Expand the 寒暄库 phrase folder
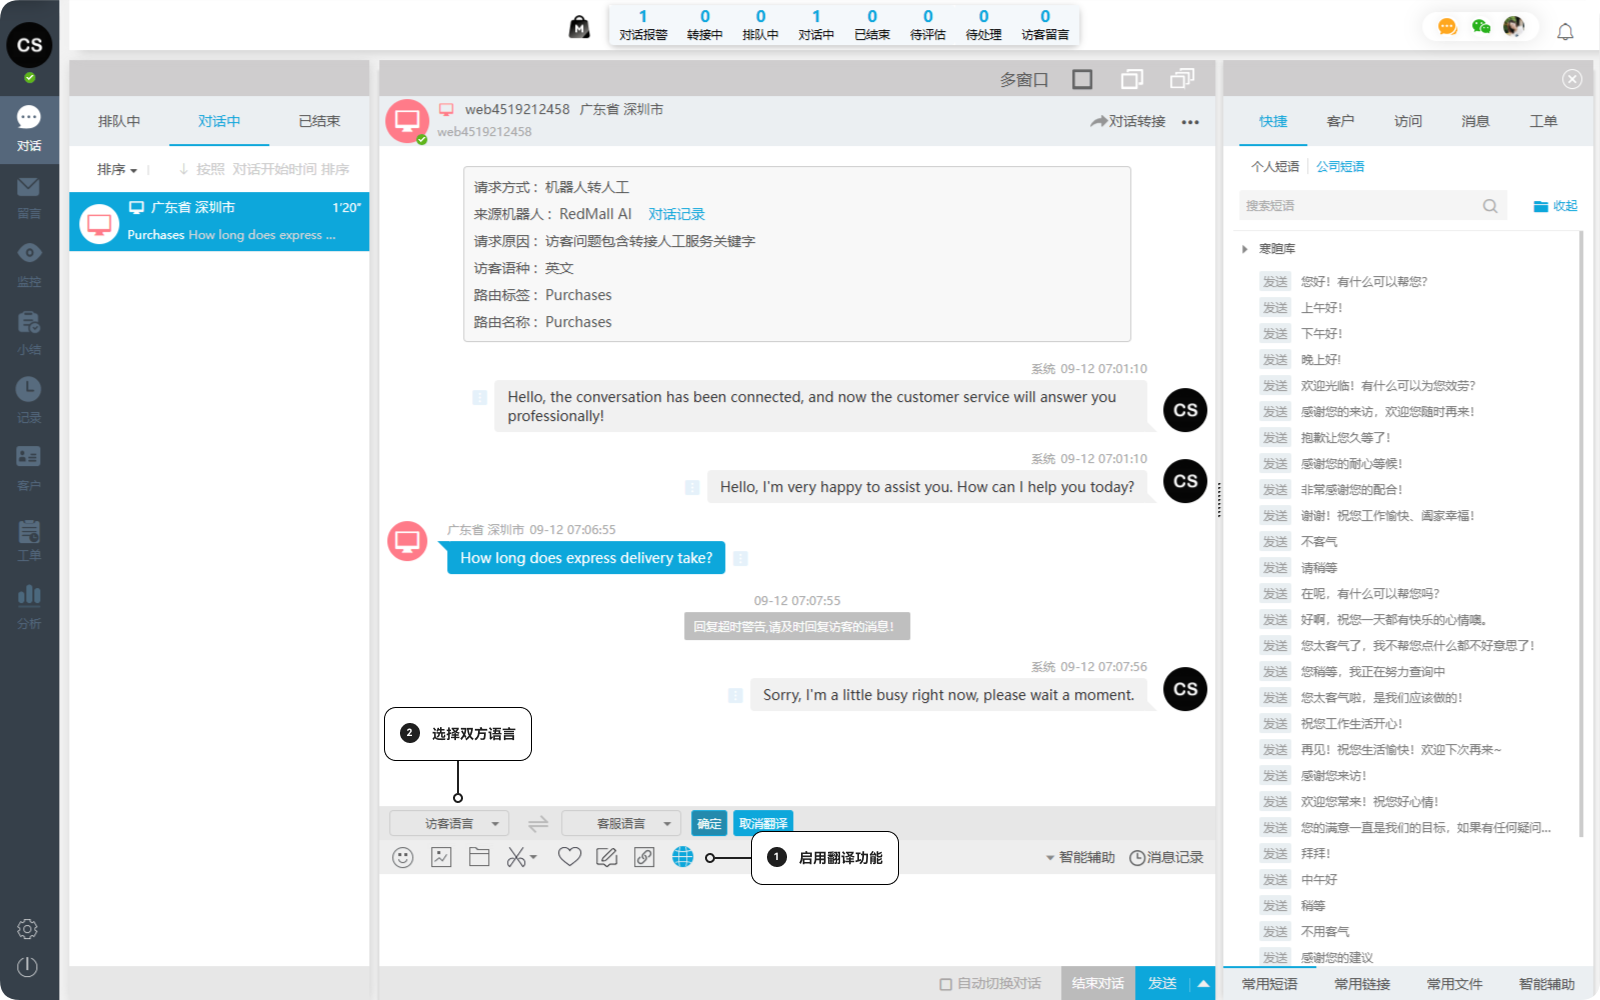This screenshot has height=1000, width=1600. point(1245,249)
